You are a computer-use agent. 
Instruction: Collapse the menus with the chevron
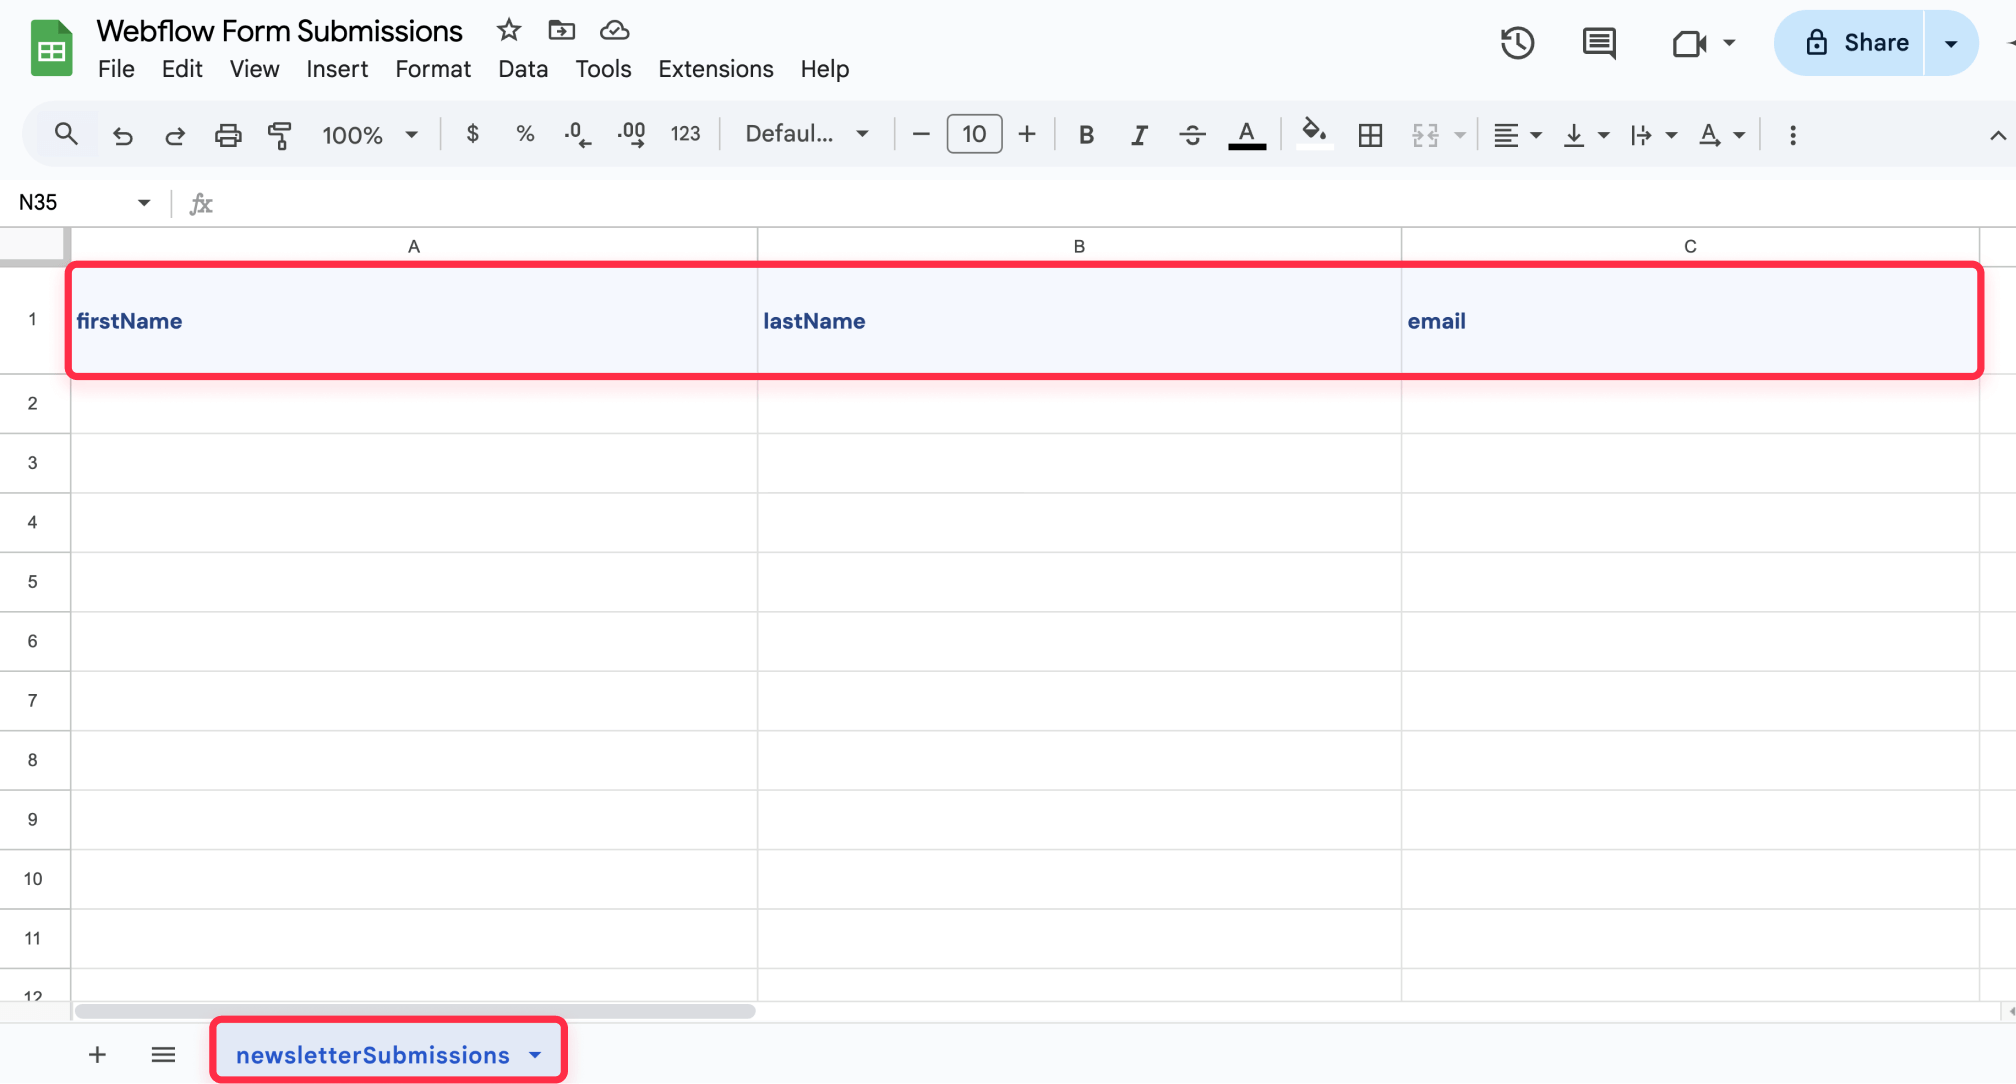pyautogui.click(x=1997, y=135)
